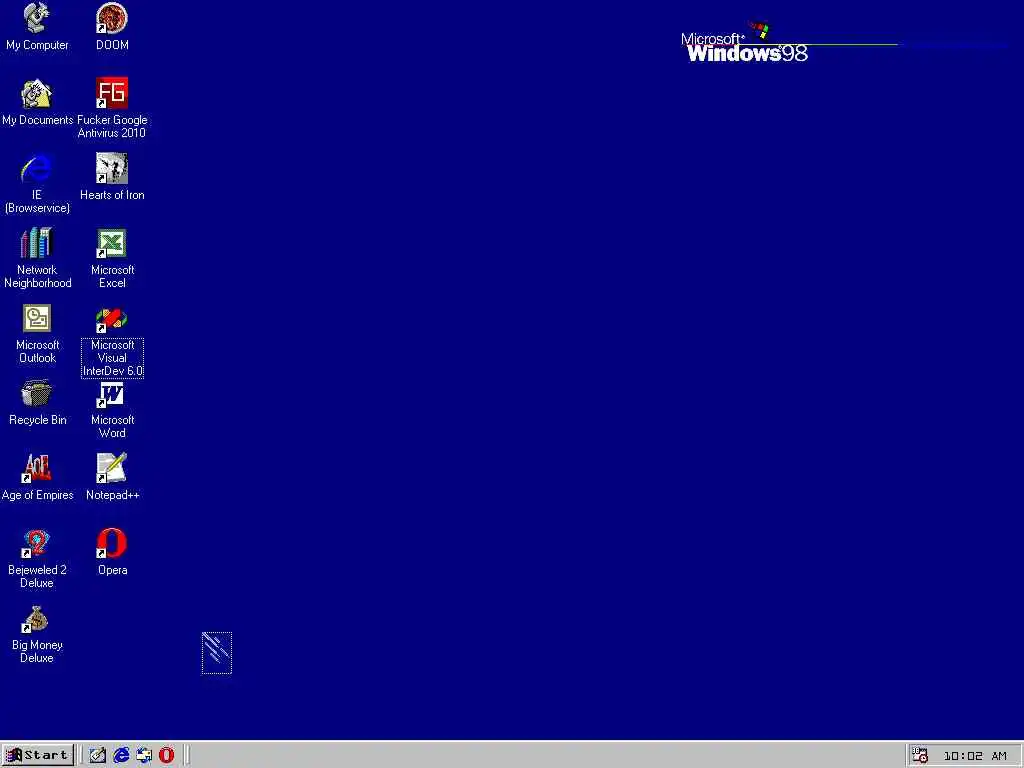The width and height of the screenshot is (1024, 768).
Task: Click the "Microsoft Excel" icon label
Action: point(112,276)
